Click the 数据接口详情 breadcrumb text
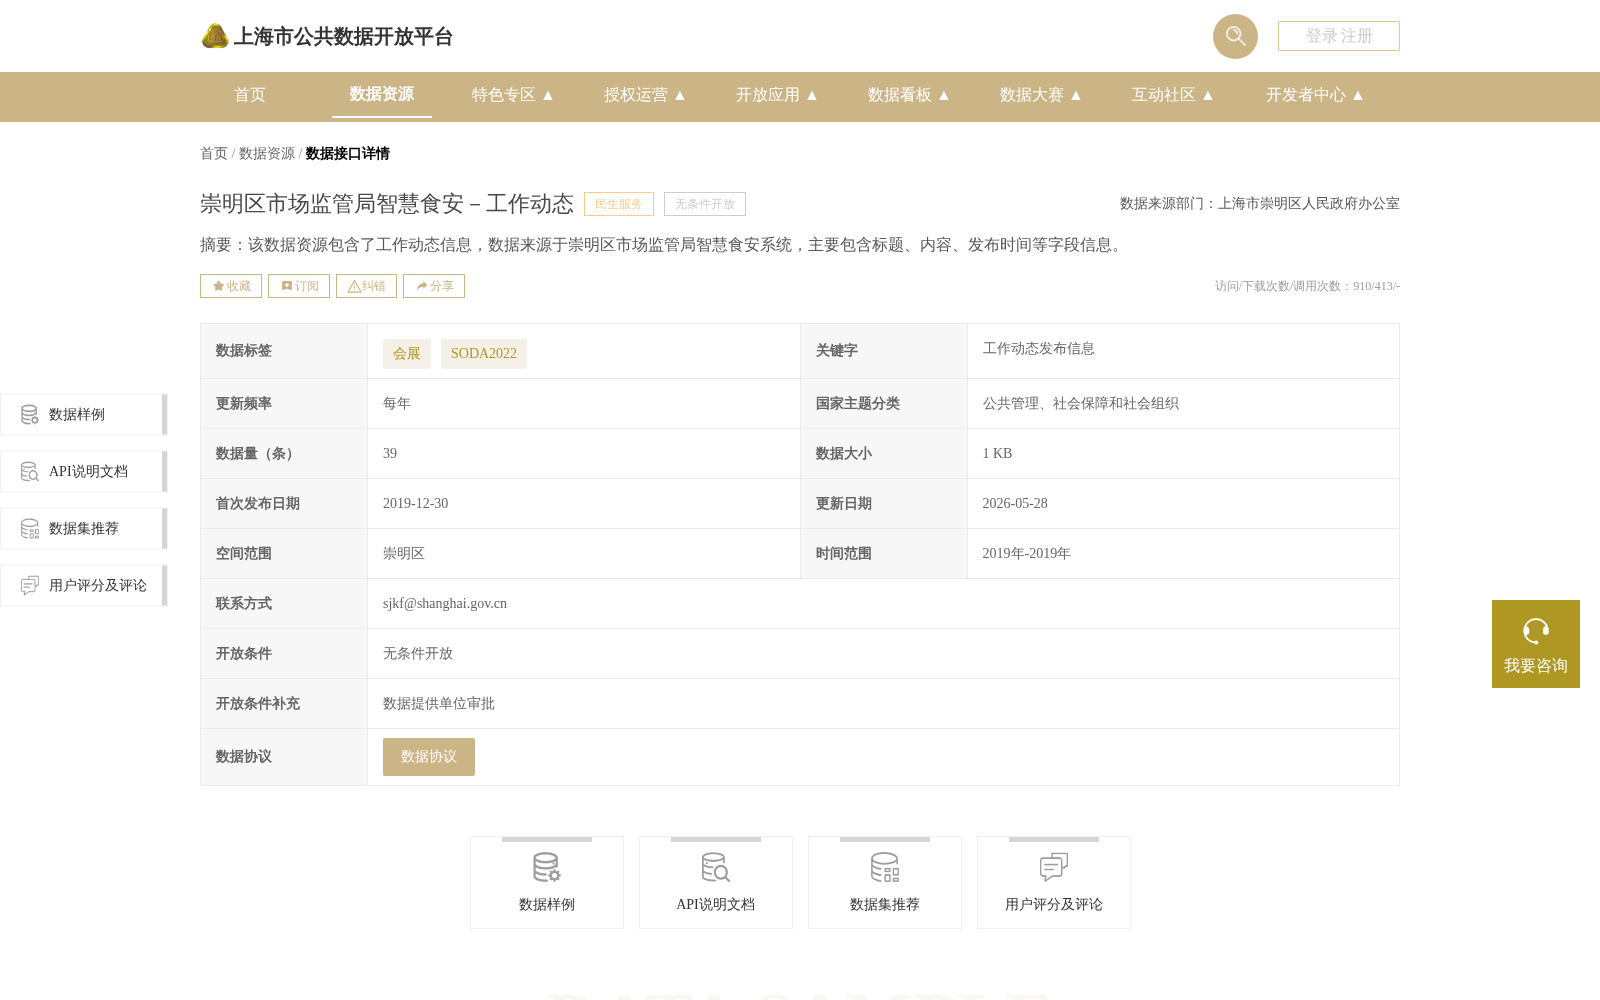 348,154
